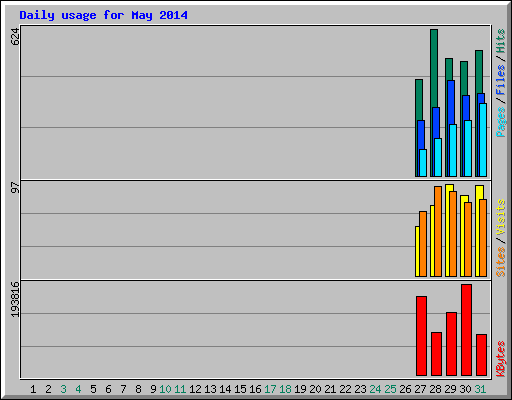Click the Visits legend label
Image resolution: width=512 pixels, height=400 pixels.
pos(500,217)
